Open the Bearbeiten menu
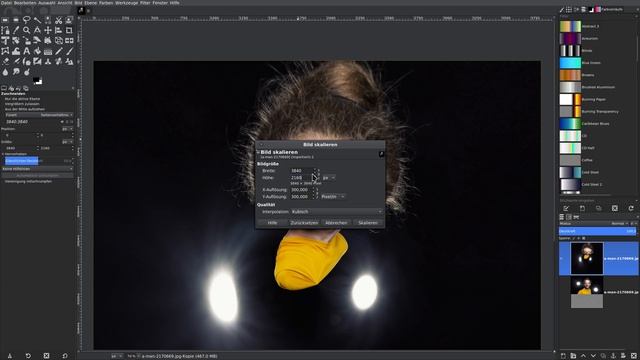 [25, 2]
